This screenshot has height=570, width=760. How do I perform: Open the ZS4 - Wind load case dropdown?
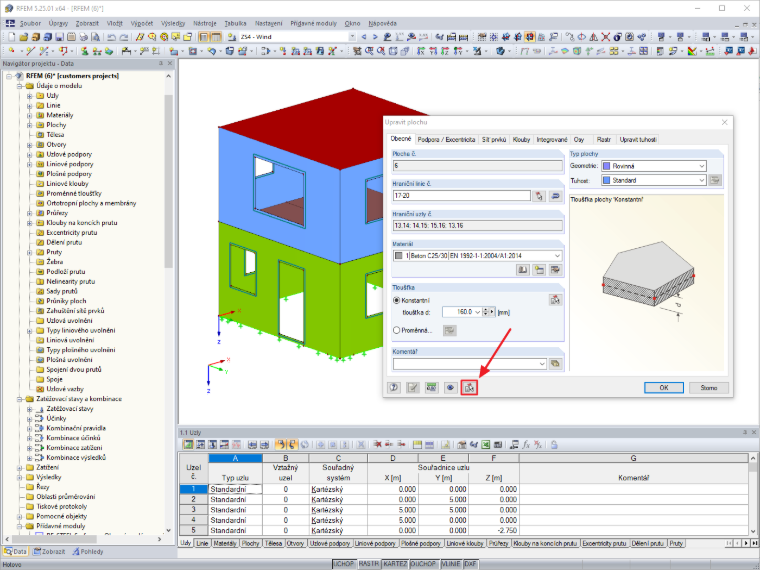click(352, 37)
